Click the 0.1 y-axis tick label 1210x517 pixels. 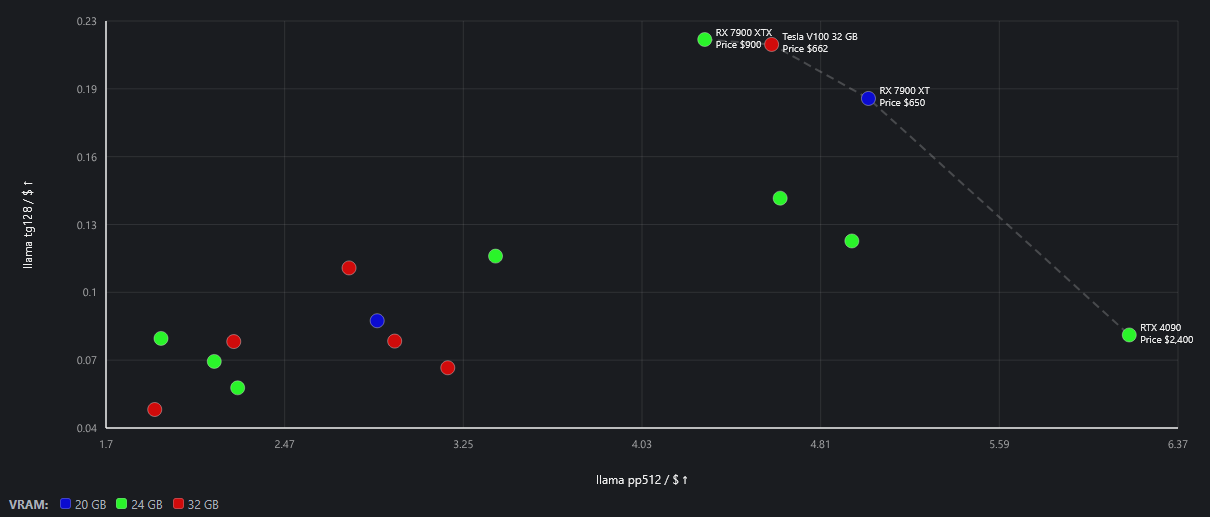click(x=89, y=293)
